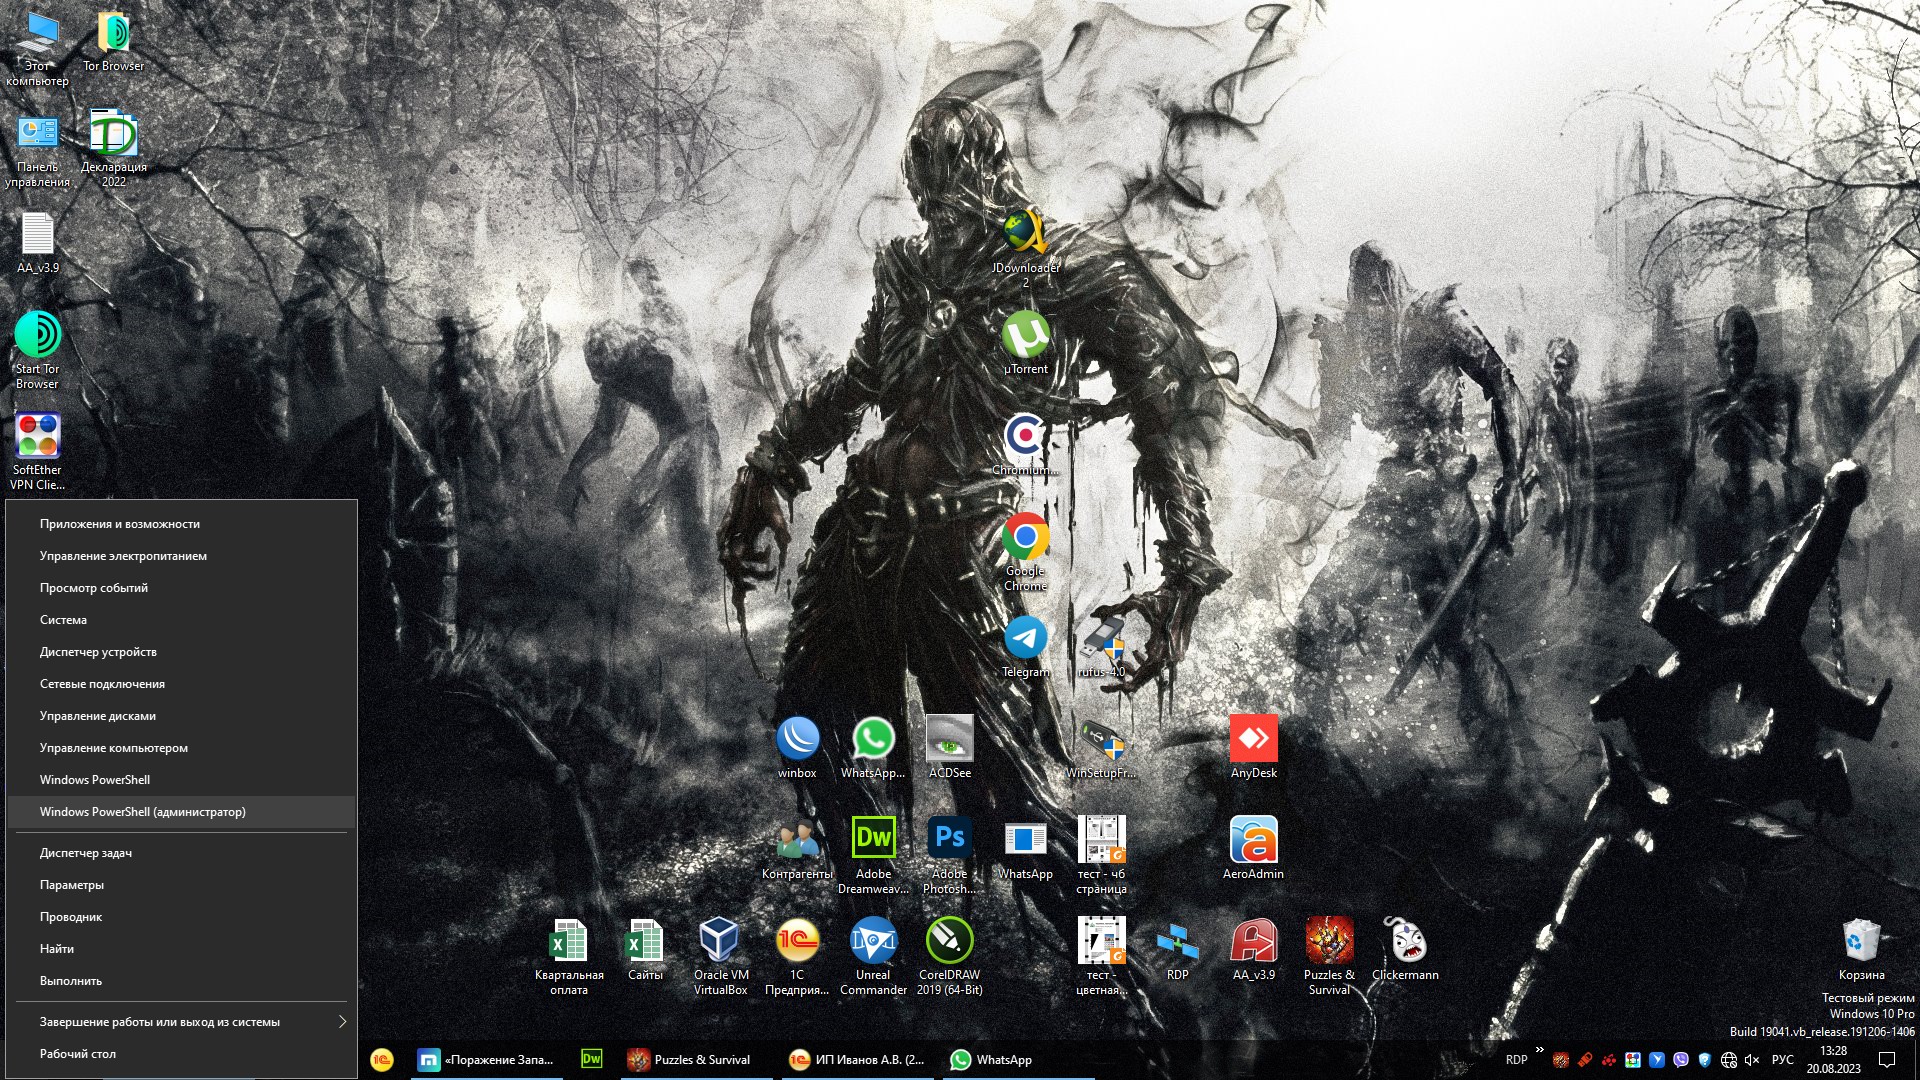Open Параметры from the quick menu
This screenshot has height=1080, width=1920.
181,885
